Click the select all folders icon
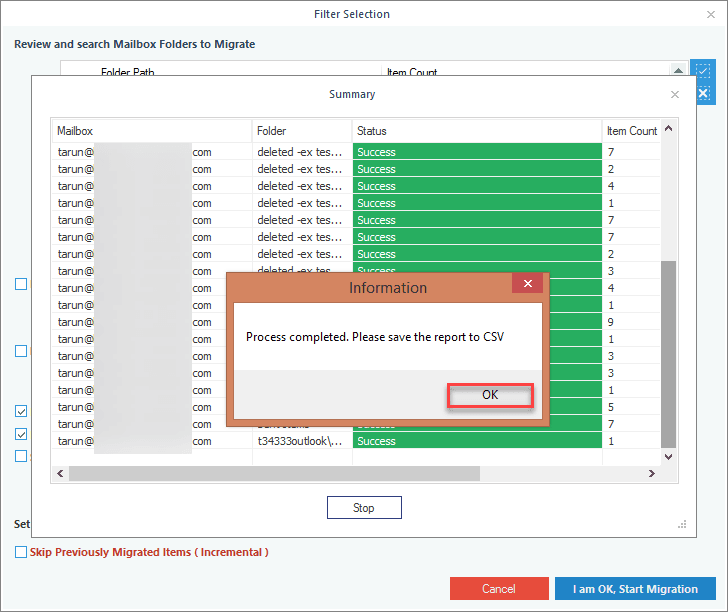Screen dimensions: 728x612 [x=703, y=70]
